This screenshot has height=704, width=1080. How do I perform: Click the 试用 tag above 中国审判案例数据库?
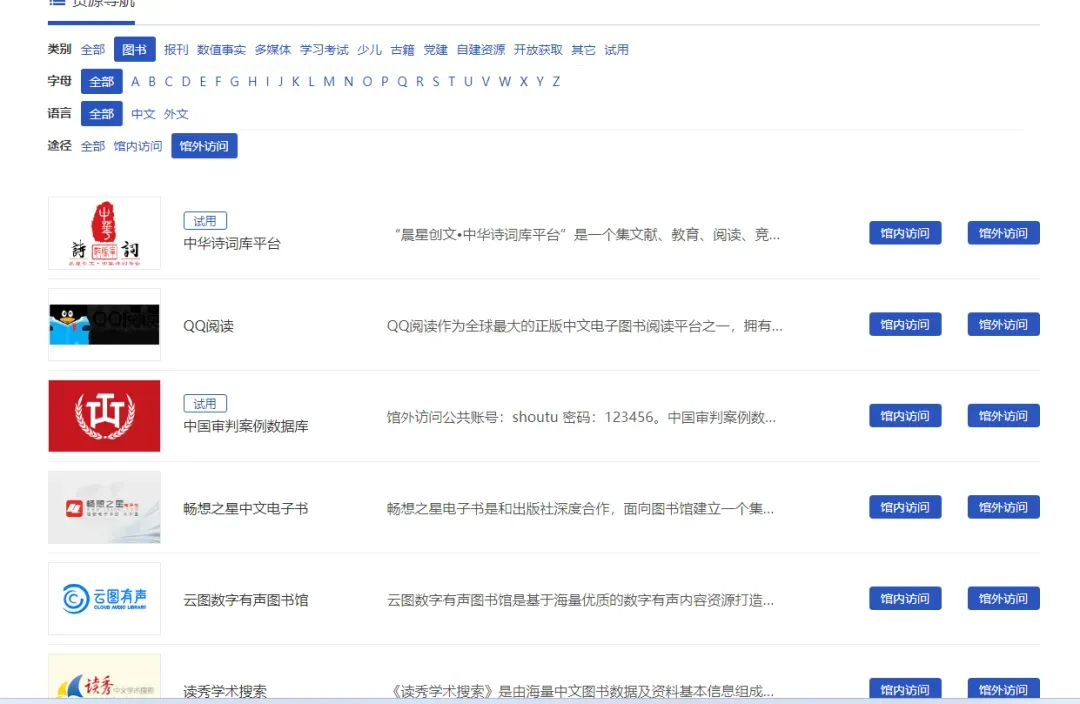point(205,404)
